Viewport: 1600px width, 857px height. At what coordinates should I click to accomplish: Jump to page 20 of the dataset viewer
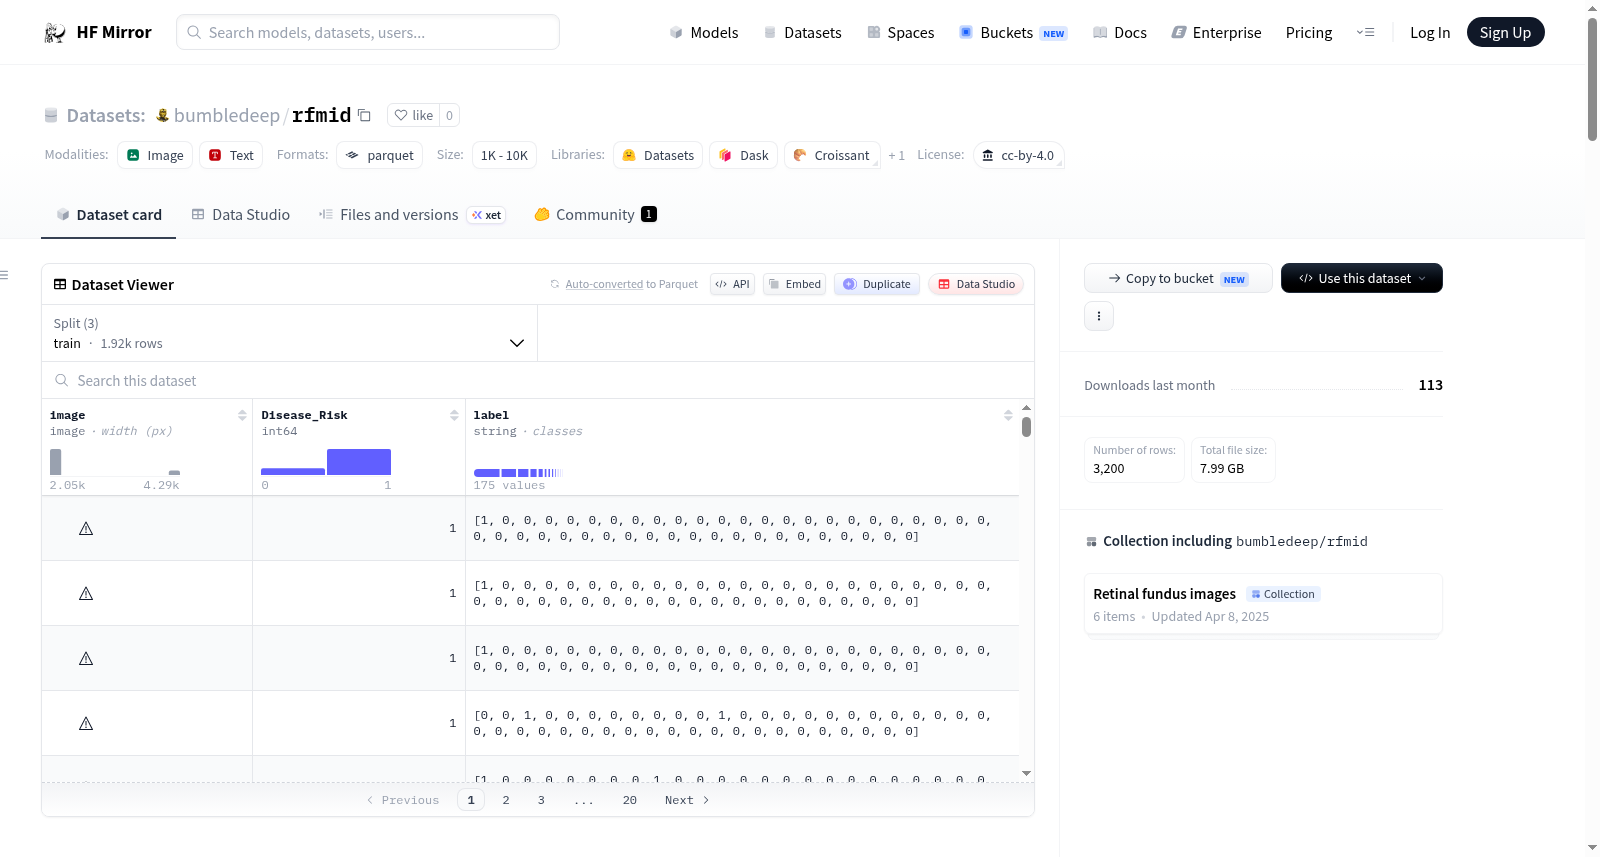pyautogui.click(x=630, y=800)
